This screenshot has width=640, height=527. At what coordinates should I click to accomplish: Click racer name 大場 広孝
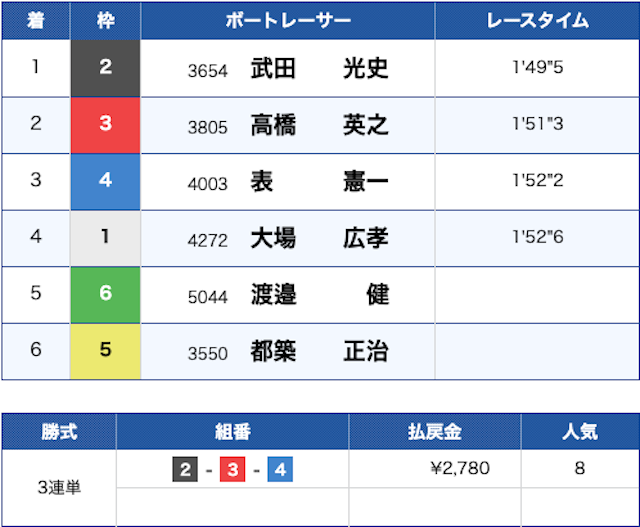319,238
